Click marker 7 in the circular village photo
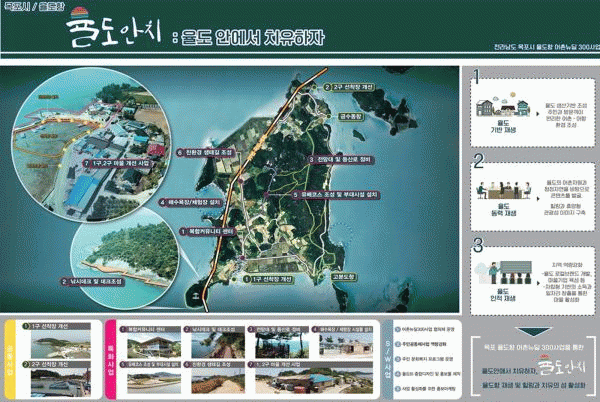The image size is (600, 402). pos(87,159)
